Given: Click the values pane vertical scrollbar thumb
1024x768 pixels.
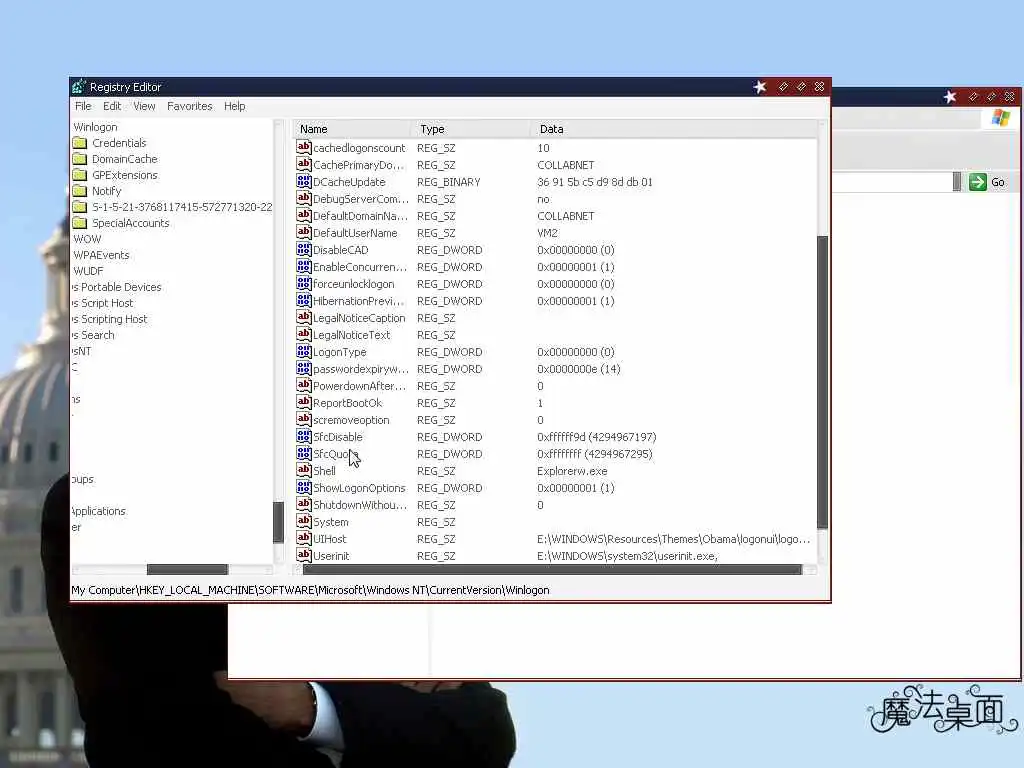Looking at the screenshot, I should [x=822, y=382].
